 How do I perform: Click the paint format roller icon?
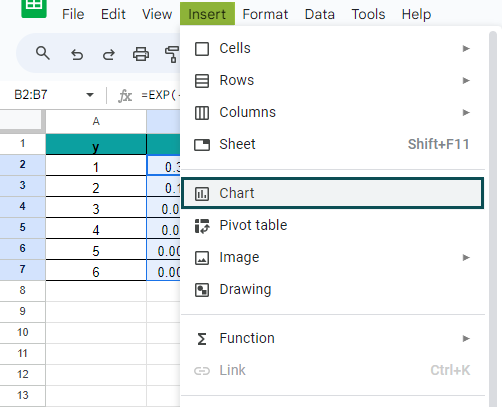coord(172,54)
